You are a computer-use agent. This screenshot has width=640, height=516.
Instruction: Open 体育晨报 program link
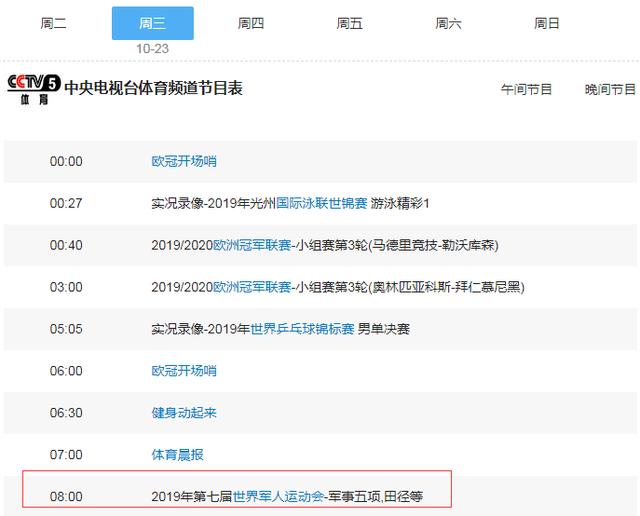click(178, 455)
